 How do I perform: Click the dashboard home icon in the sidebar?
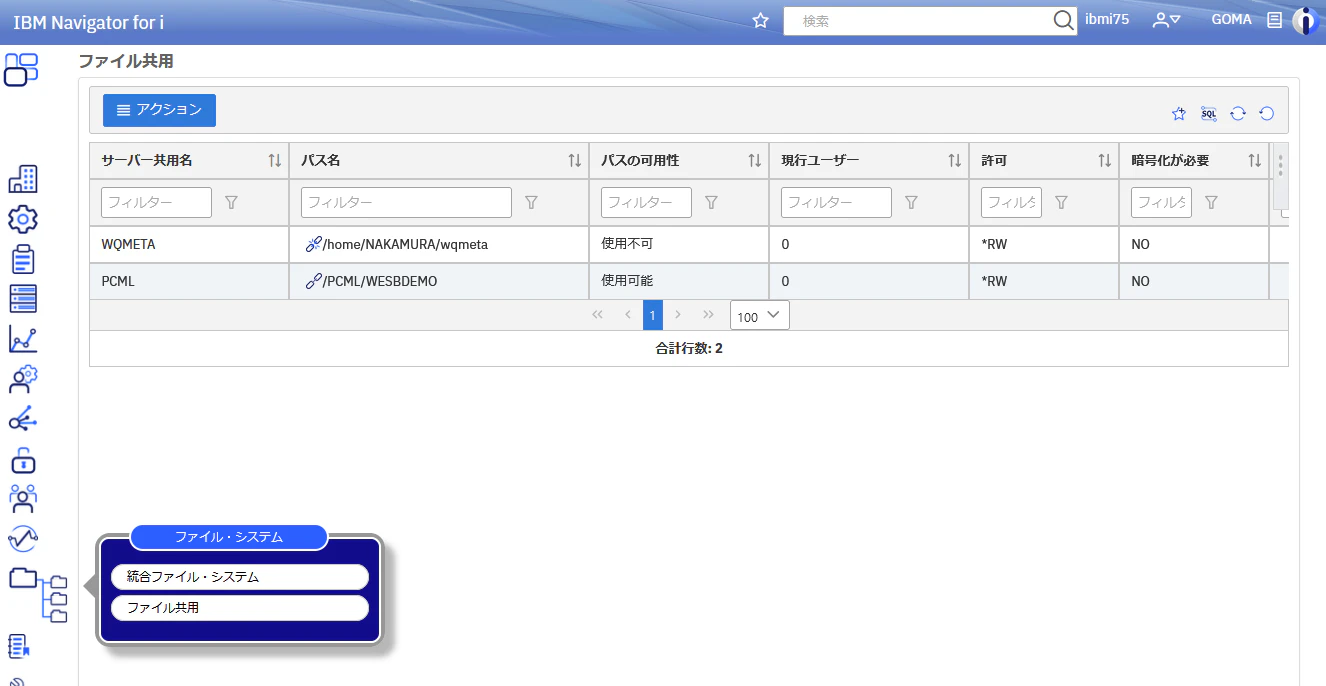pos(21,69)
